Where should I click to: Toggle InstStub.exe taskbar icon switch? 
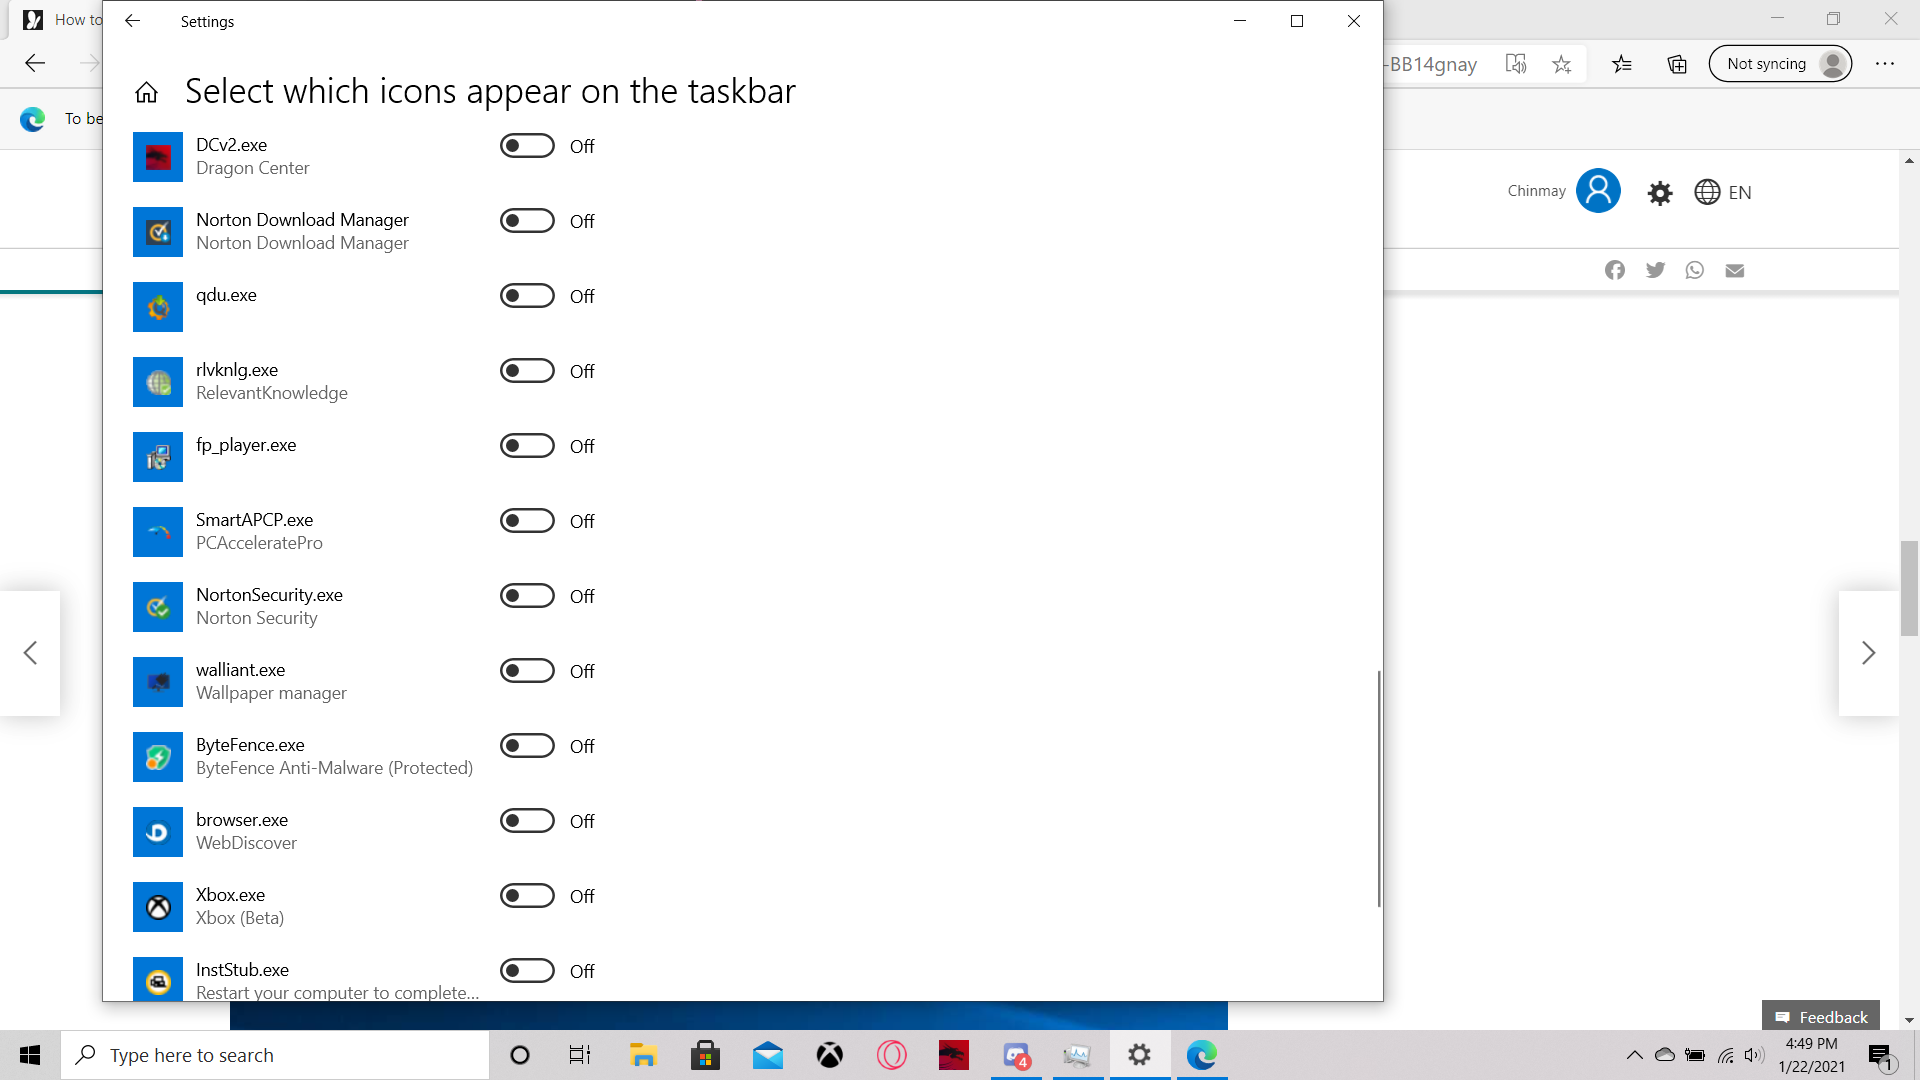click(x=527, y=971)
